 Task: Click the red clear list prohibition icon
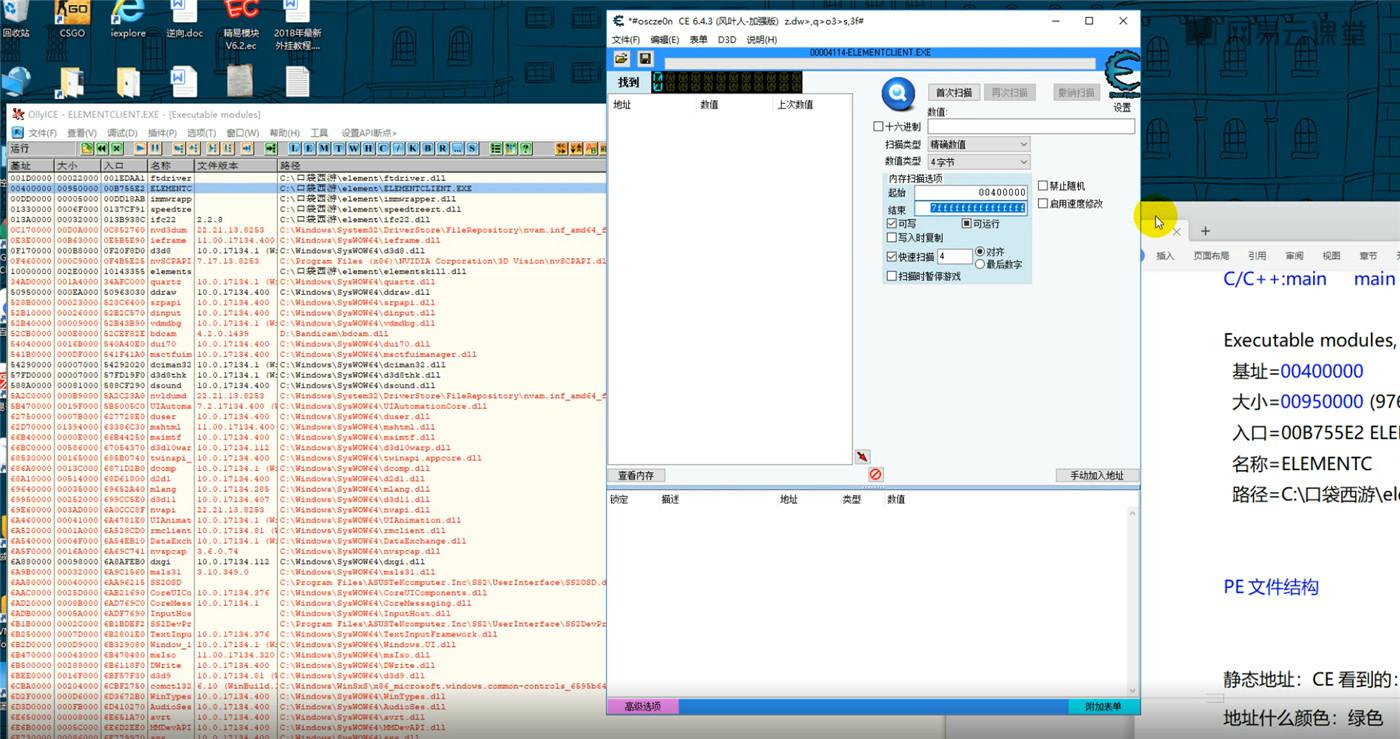[875, 474]
